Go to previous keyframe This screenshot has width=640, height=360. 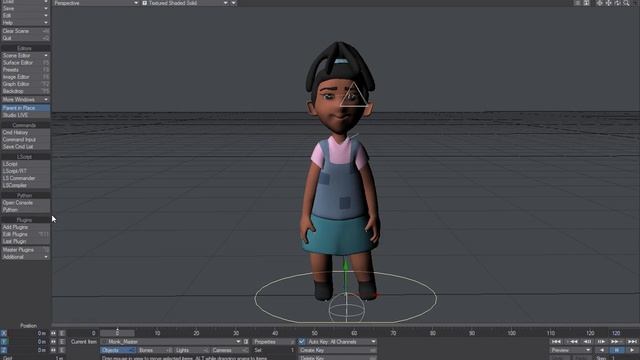(x=573, y=342)
